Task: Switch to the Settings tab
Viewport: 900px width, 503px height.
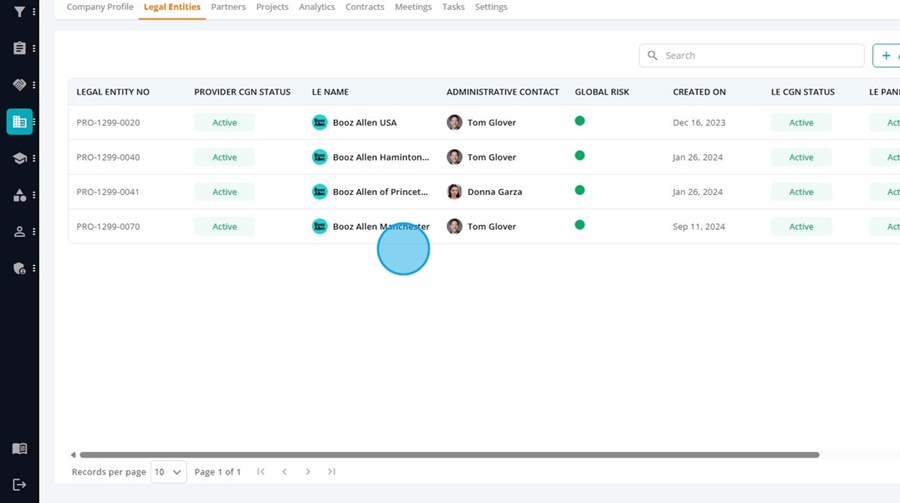Action: [491, 7]
